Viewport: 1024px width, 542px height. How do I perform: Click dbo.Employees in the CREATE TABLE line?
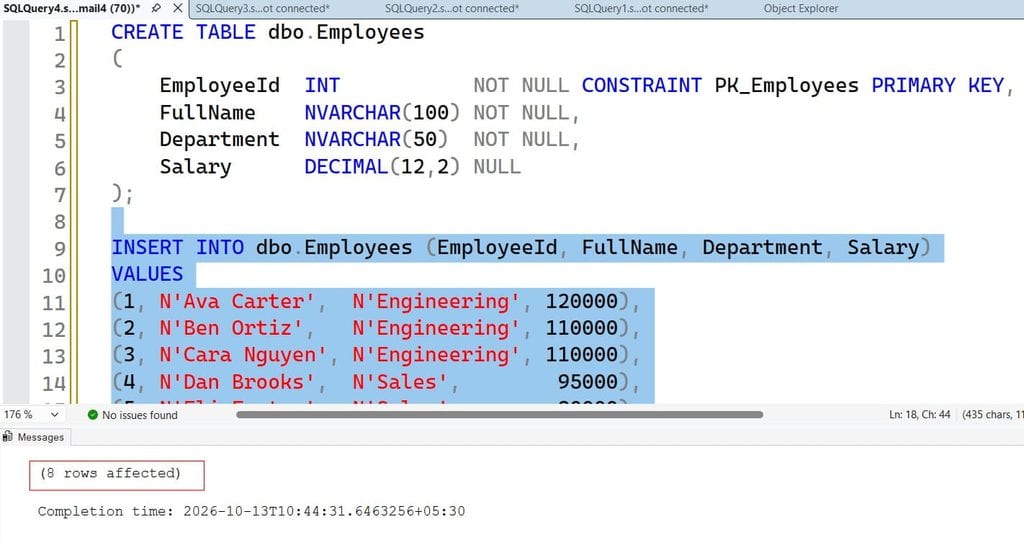[x=346, y=32]
